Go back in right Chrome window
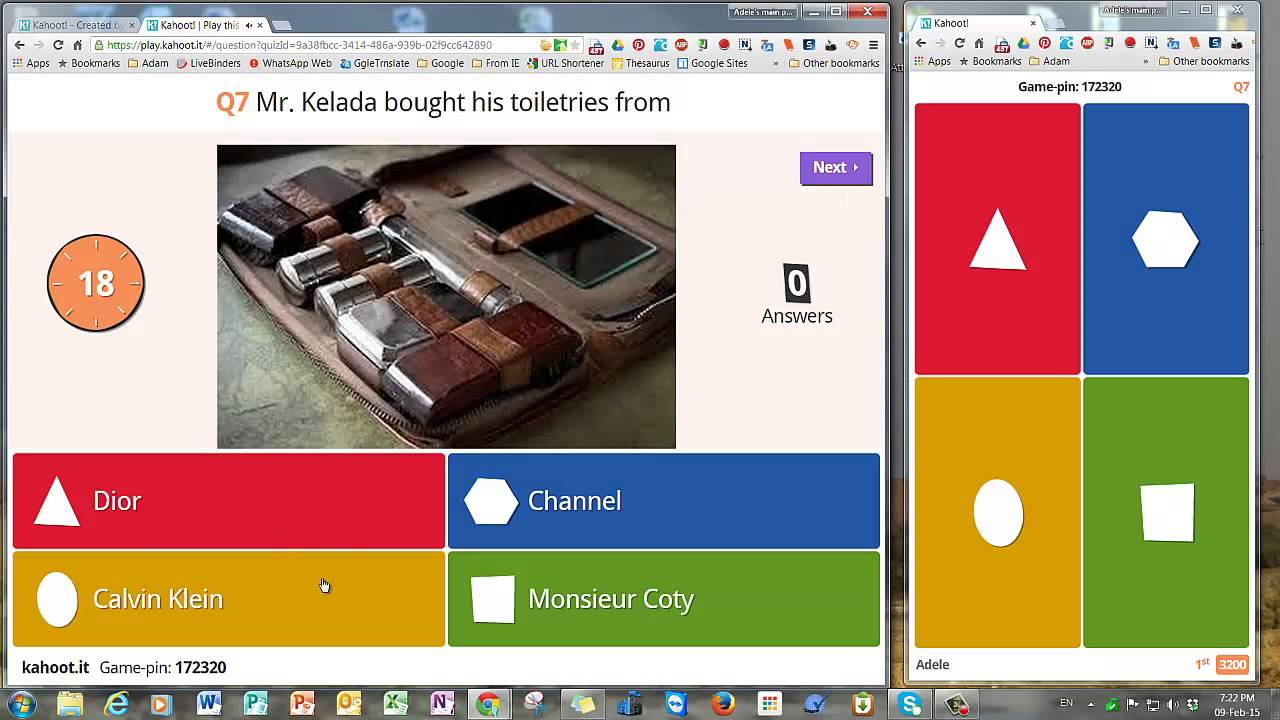This screenshot has width=1280, height=720. (921, 43)
